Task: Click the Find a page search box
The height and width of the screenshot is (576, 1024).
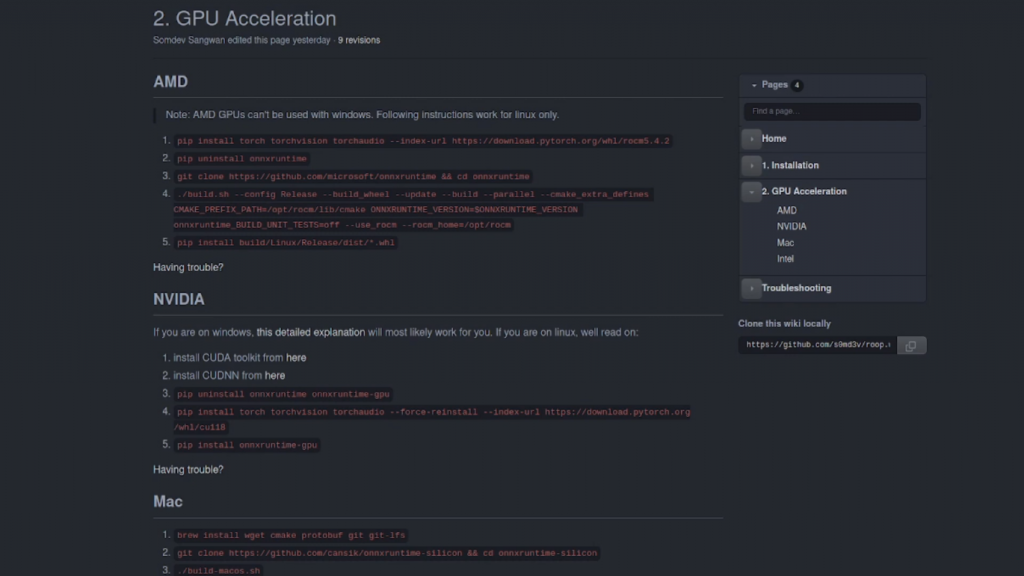Action: click(832, 111)
